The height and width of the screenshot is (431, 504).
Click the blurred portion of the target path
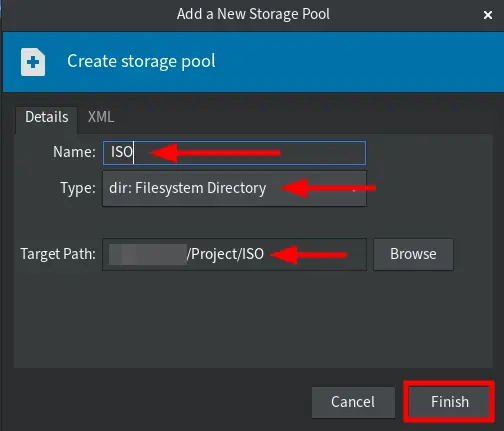(148, 255)
